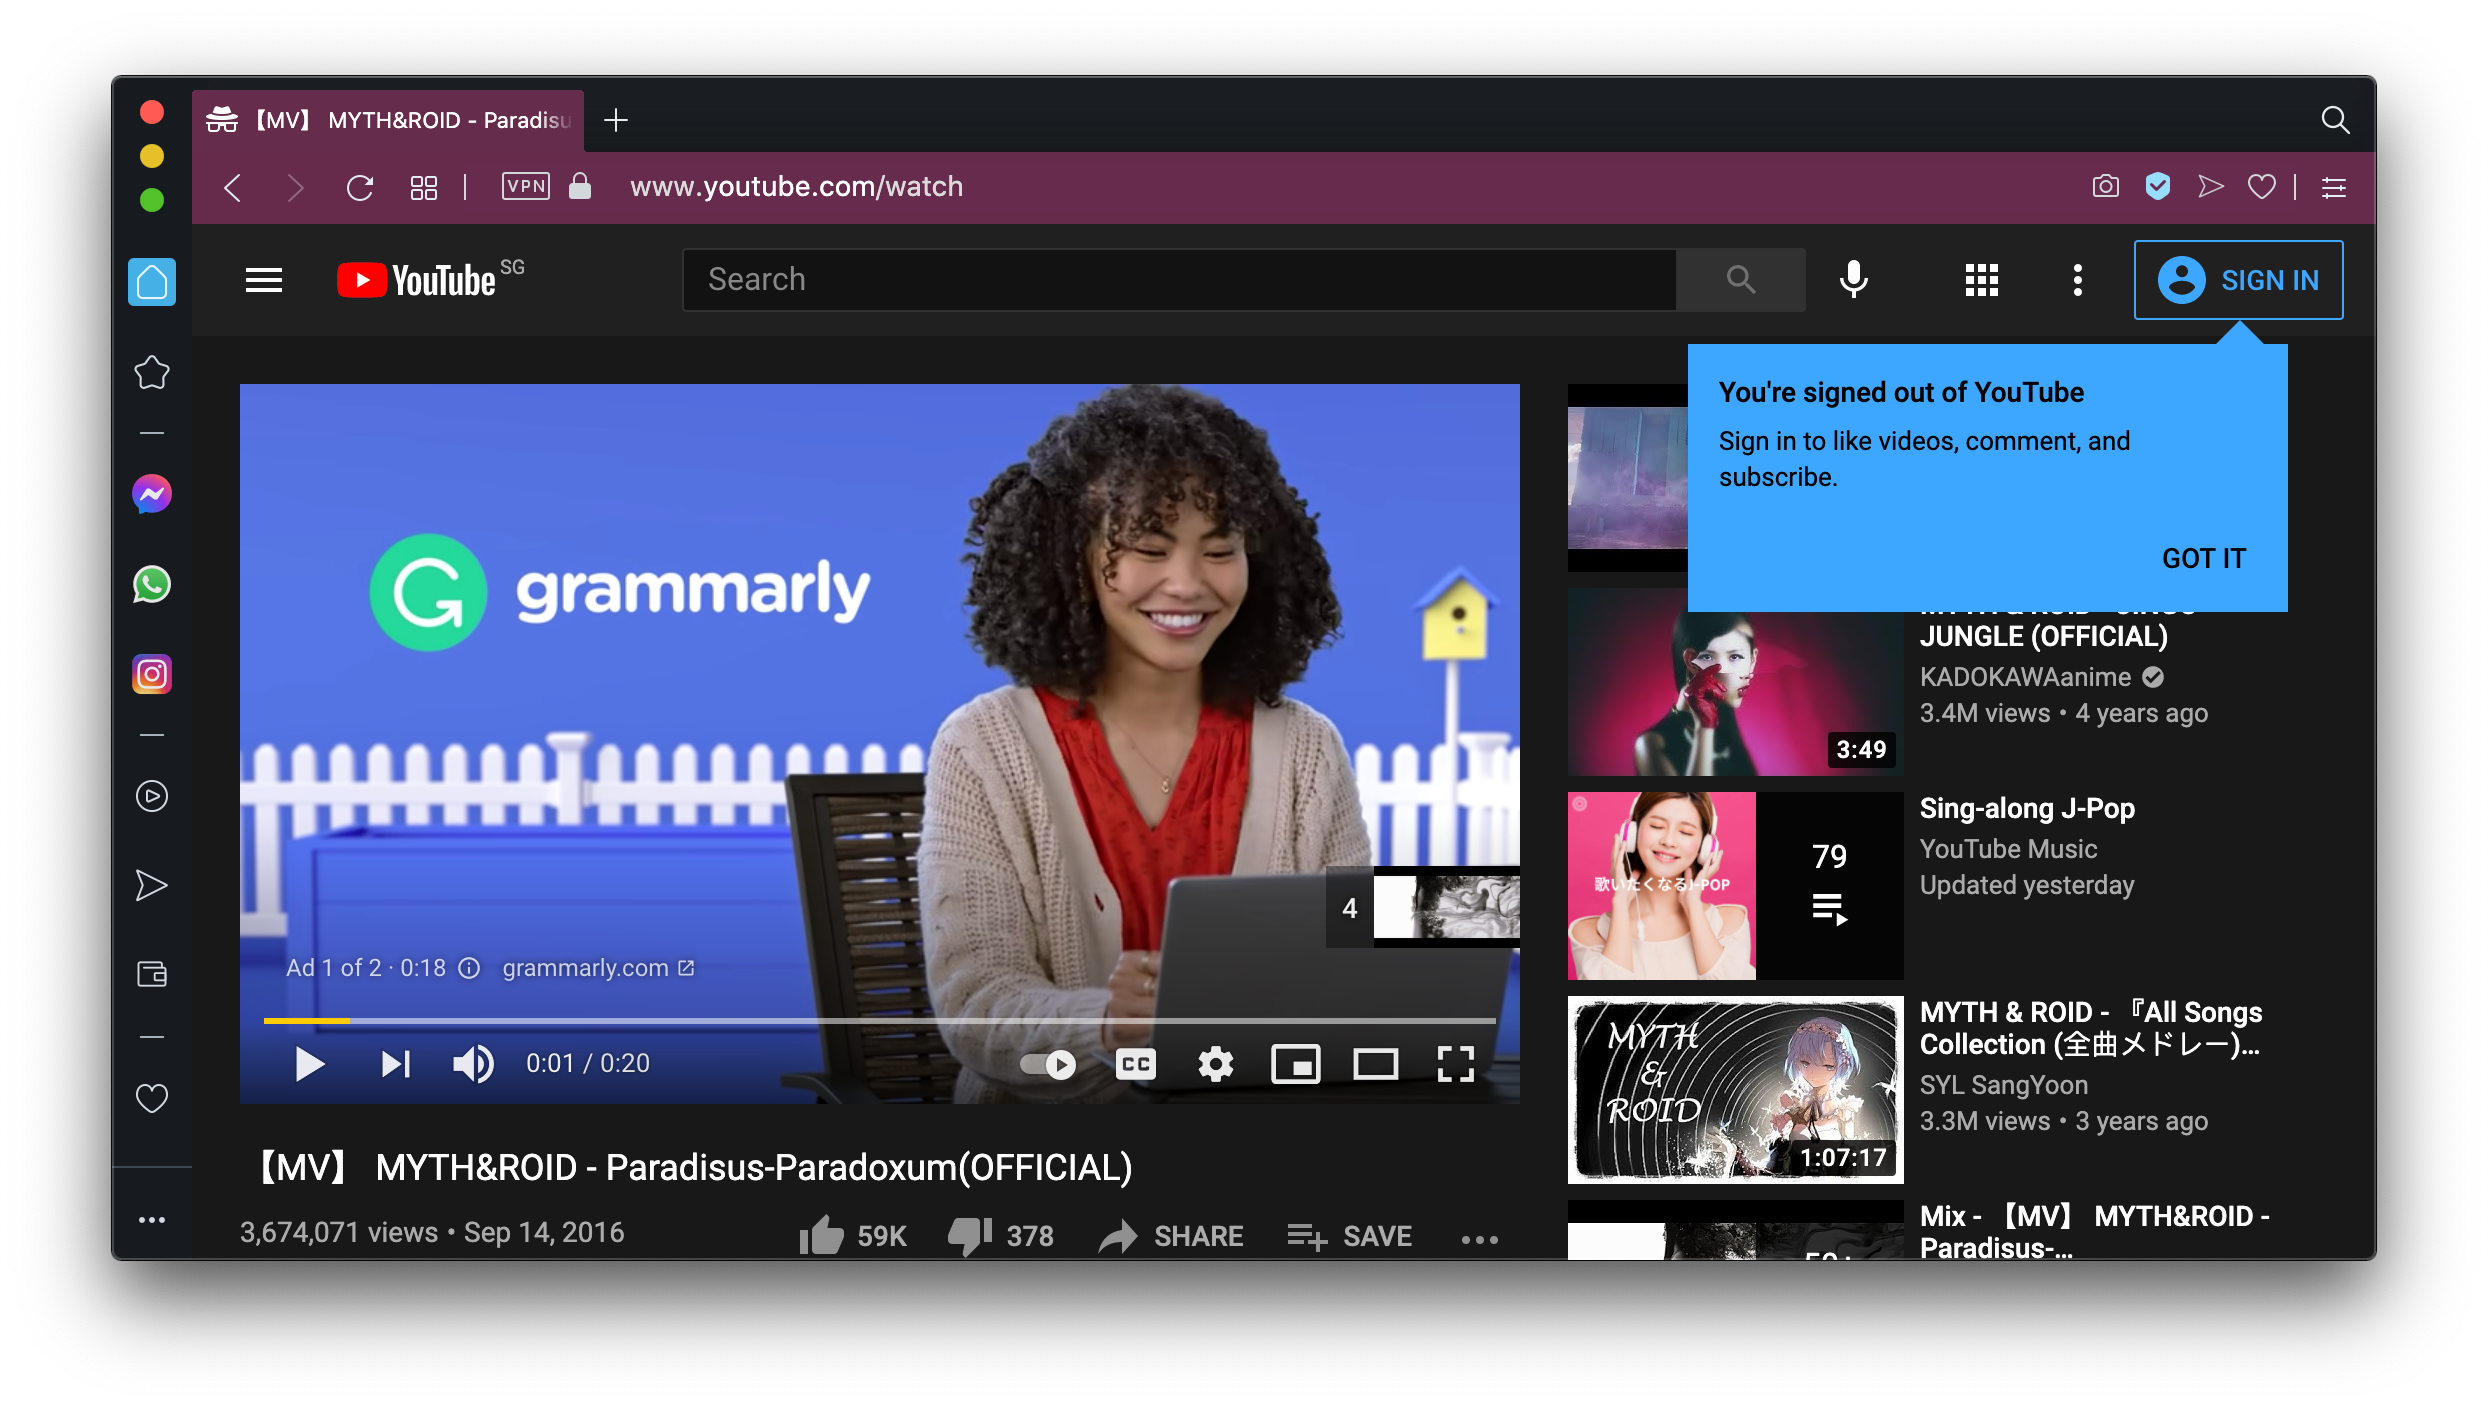
Task: Open Pinboards heart icon in sidebar
Action: (x=152, y=1098)
